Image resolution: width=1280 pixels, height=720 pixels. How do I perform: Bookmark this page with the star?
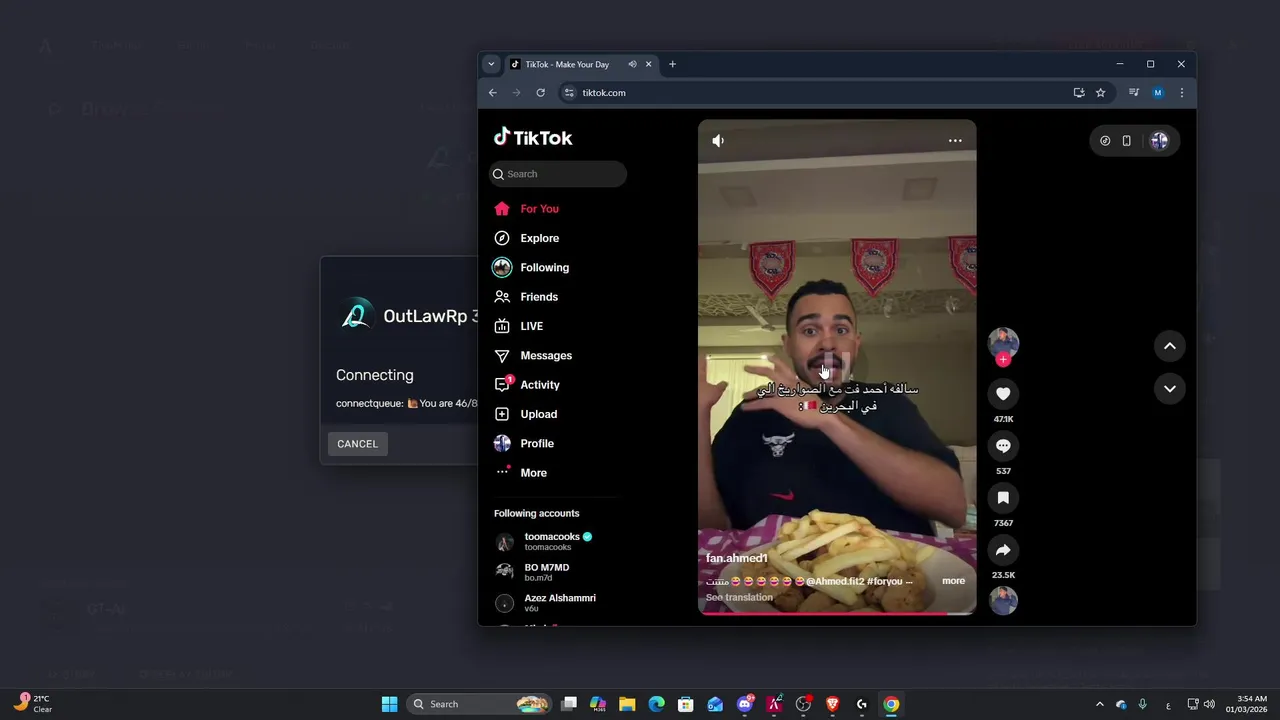tap(1100, 93)
